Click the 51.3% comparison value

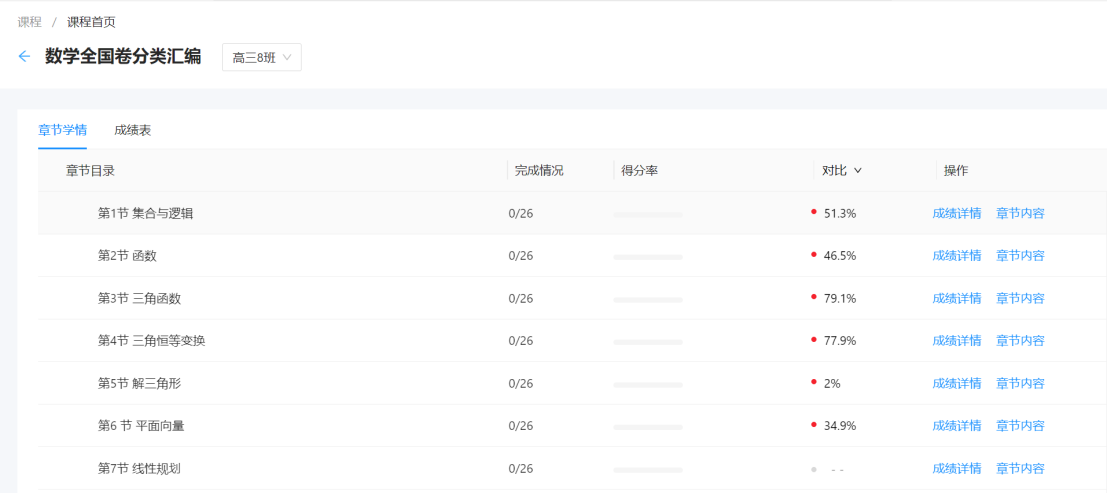pyautogui.click(x=840, y=213)
